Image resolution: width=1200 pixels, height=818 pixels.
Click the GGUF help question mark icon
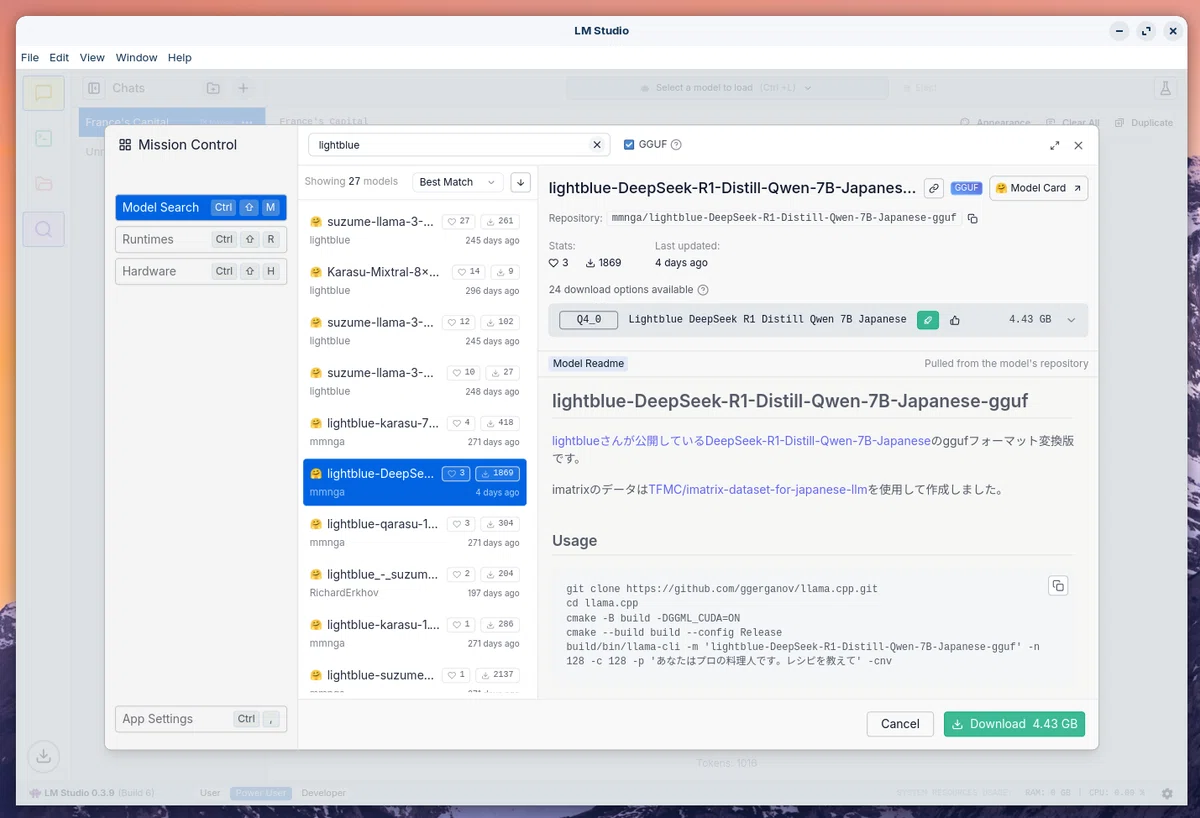(676, 145)
